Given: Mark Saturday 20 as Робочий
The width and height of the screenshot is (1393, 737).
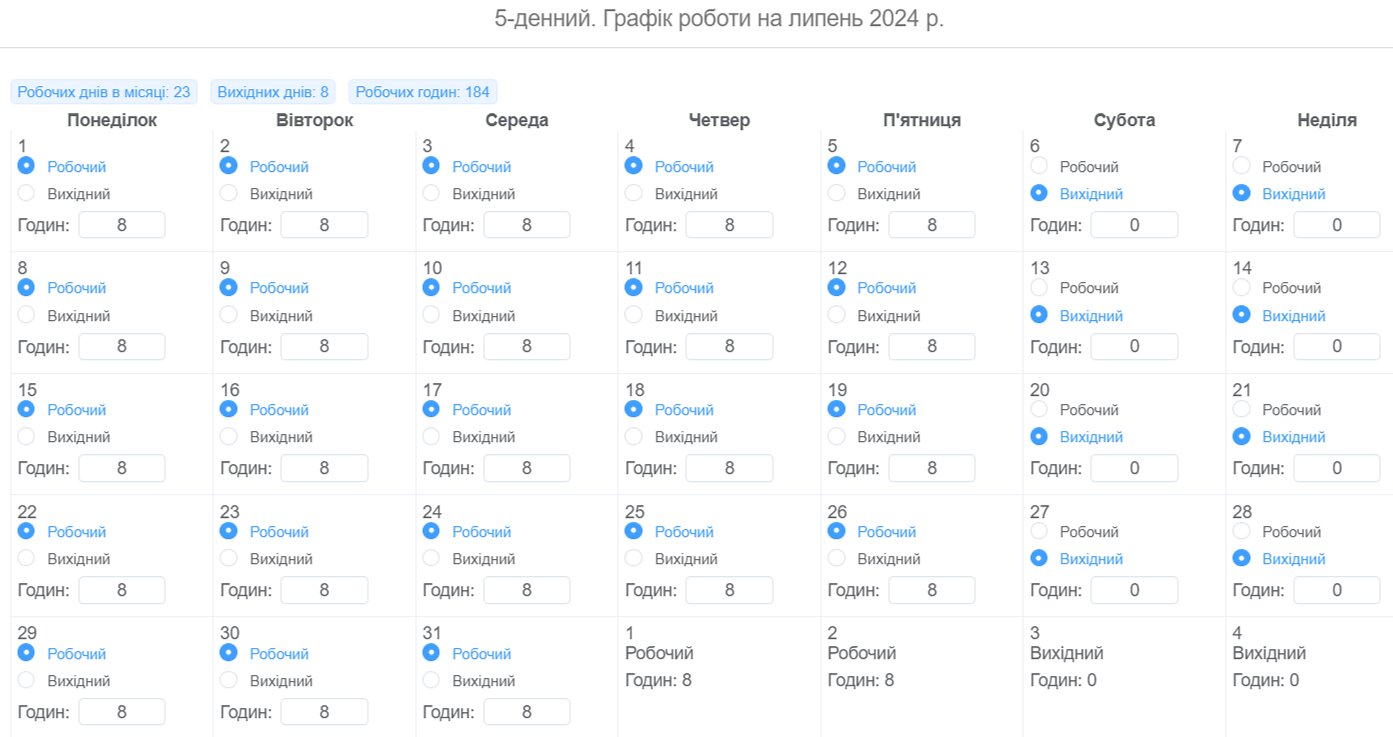Looking at the screenshot, I should click(1039, 409).
